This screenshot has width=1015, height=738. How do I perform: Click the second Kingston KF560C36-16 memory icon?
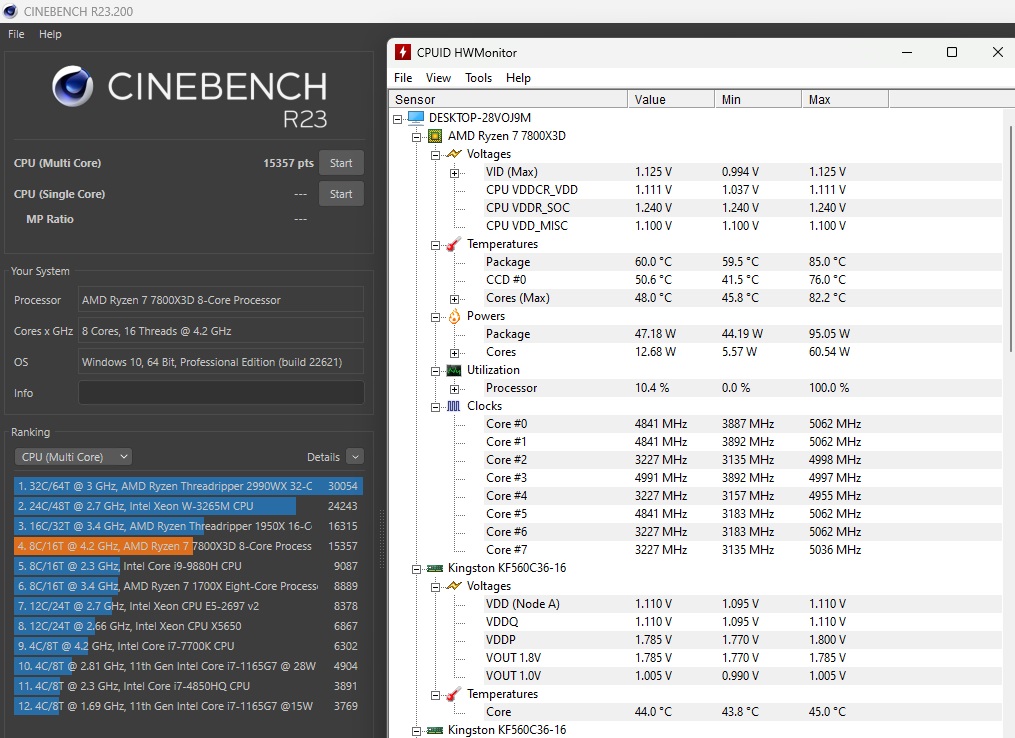pos(435,730)
